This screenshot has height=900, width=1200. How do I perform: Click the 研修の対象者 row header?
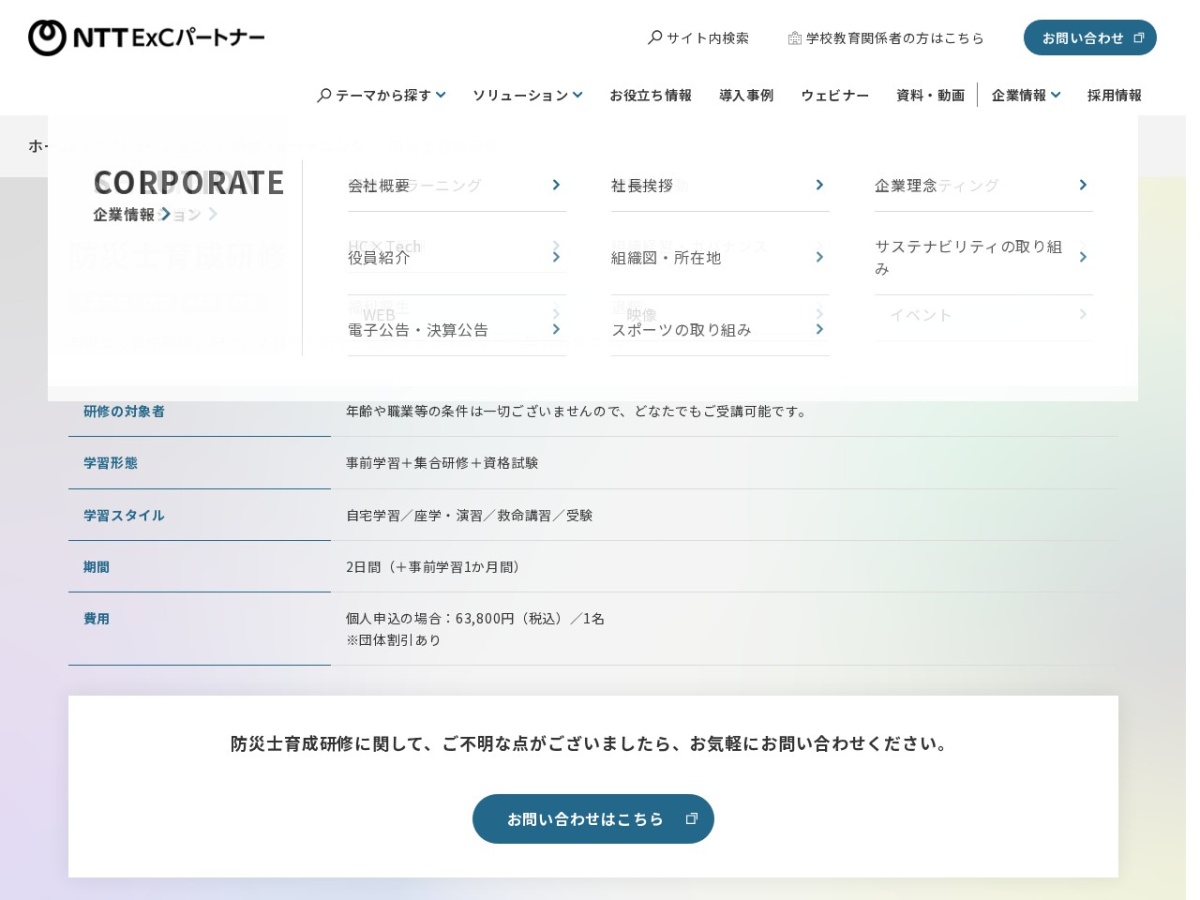[124, 411]
